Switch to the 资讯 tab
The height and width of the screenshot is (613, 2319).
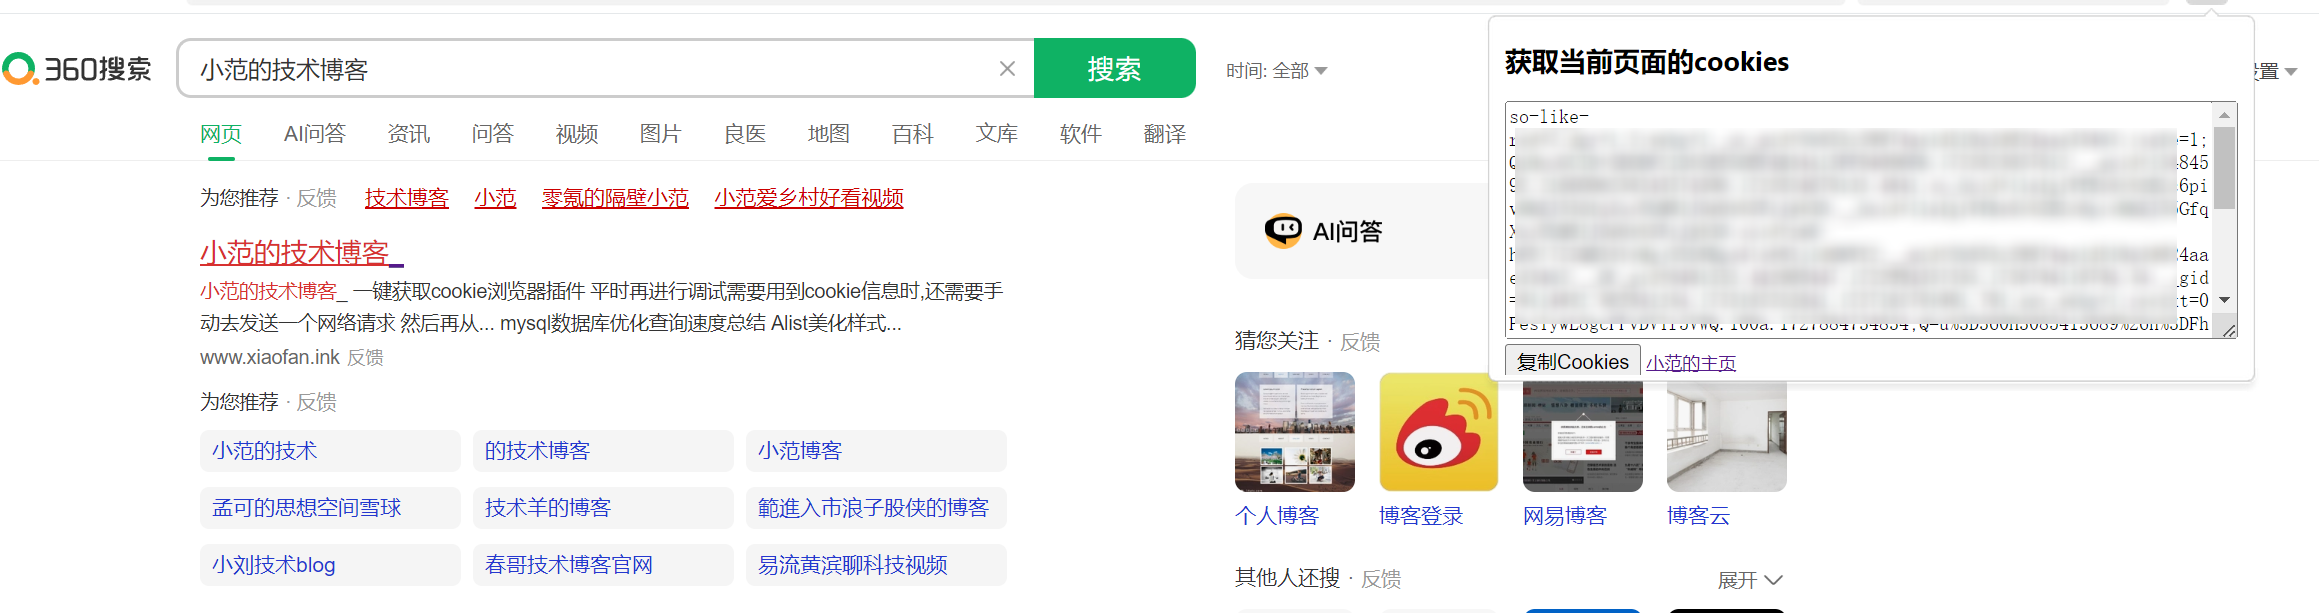click(408, 134)
